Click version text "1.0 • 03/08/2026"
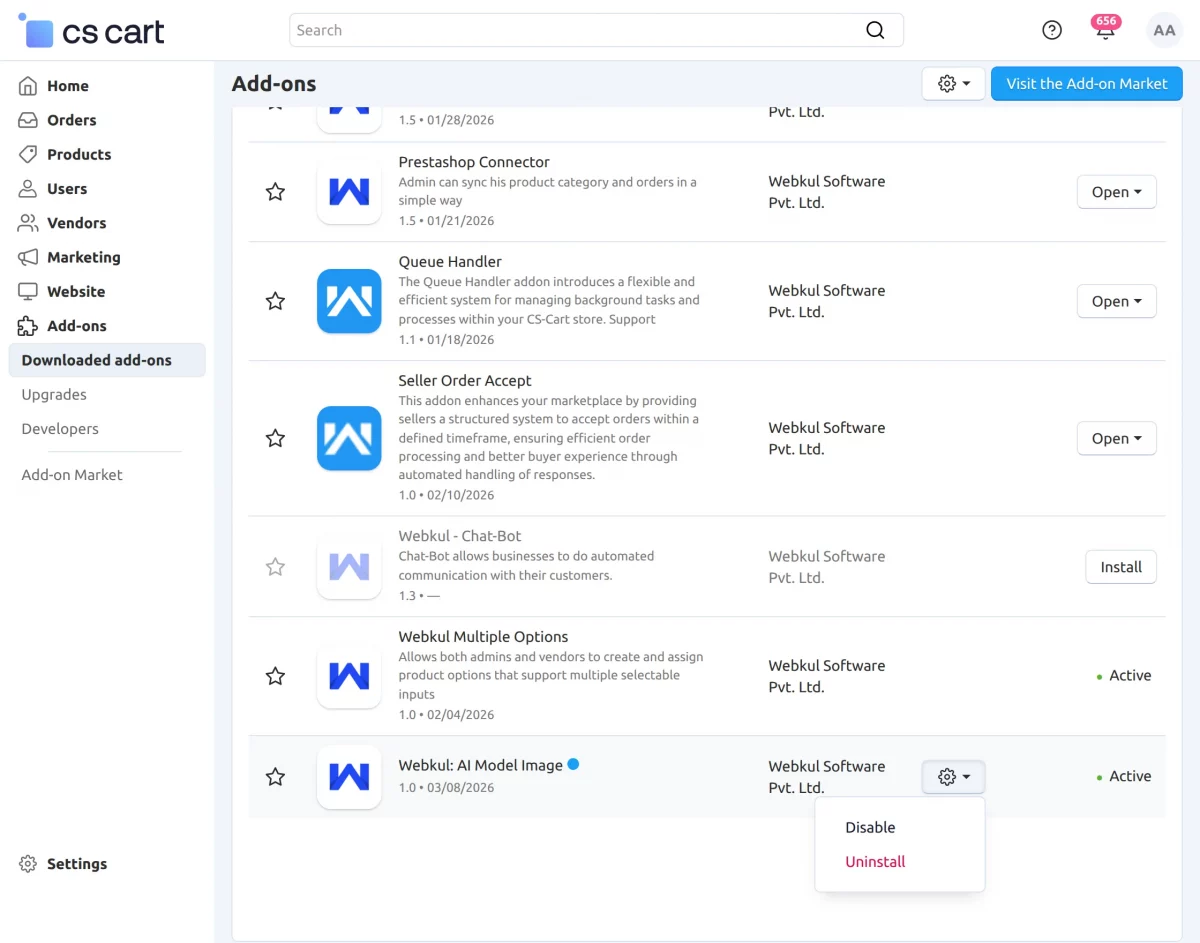 [446, 787]
